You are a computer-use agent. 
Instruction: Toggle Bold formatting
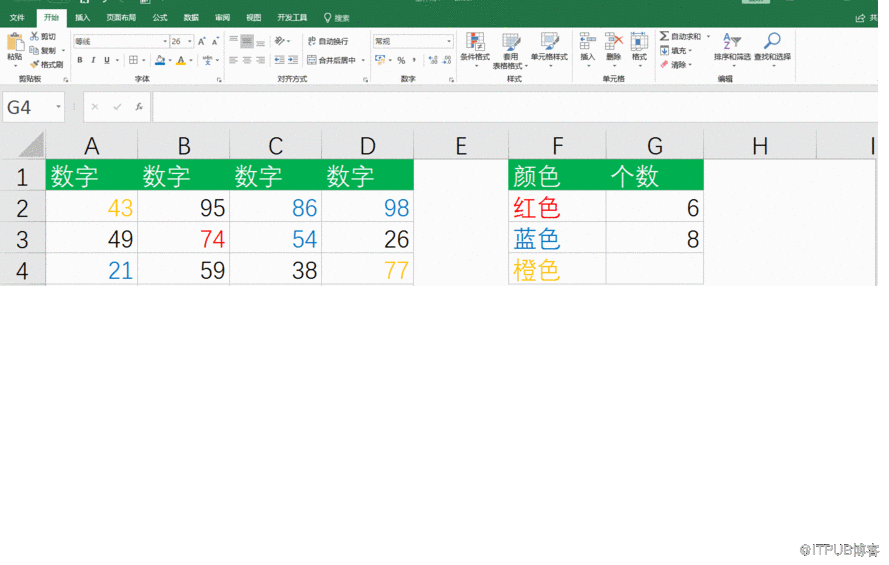[80, 60]
